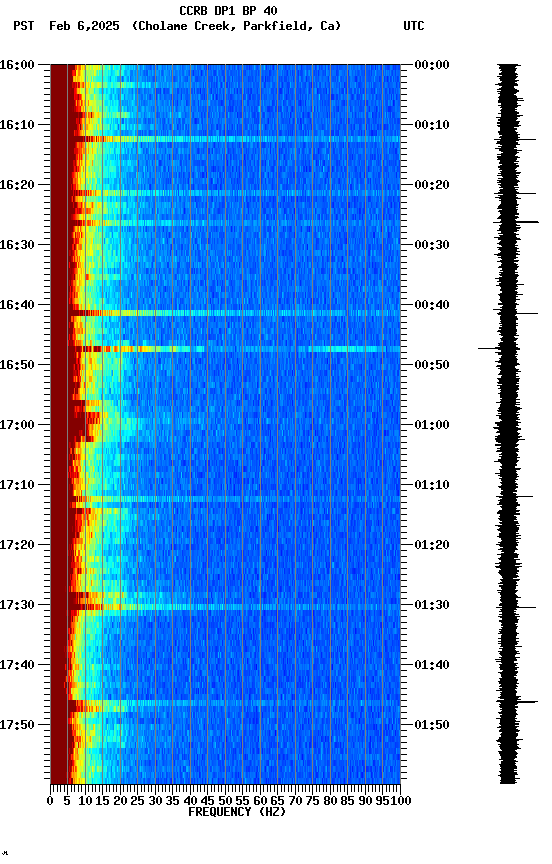Click the "80" frequency tick label

[x=330, y=801]
